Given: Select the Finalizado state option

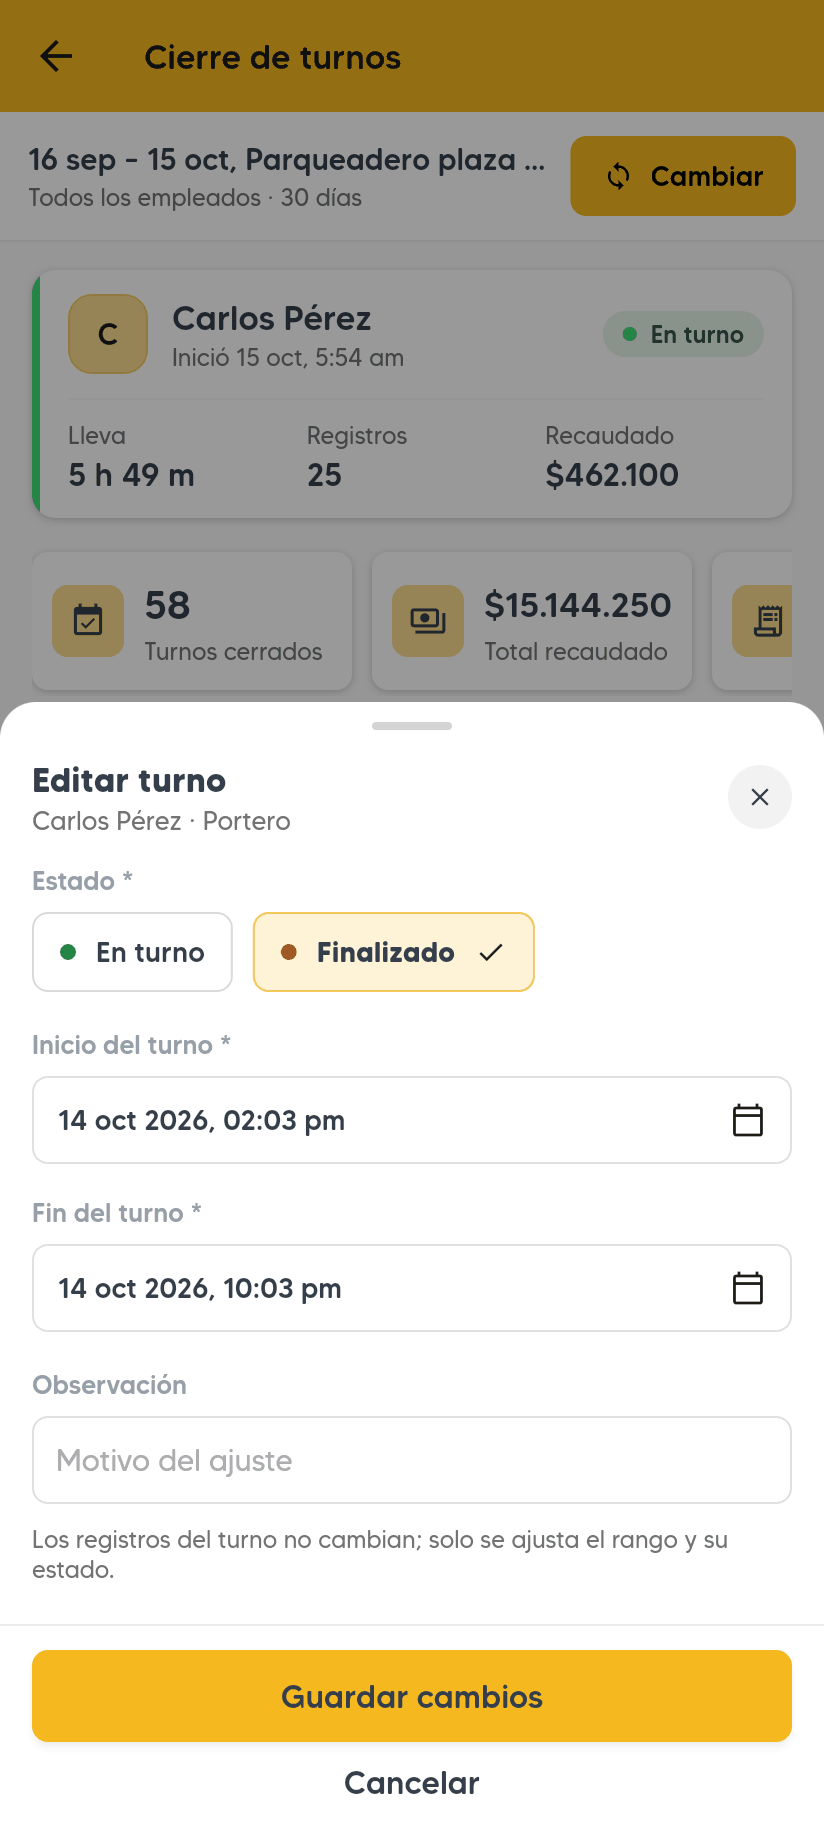Looking at the screenshot, I should pyautogui.click(x=394, y=952).
